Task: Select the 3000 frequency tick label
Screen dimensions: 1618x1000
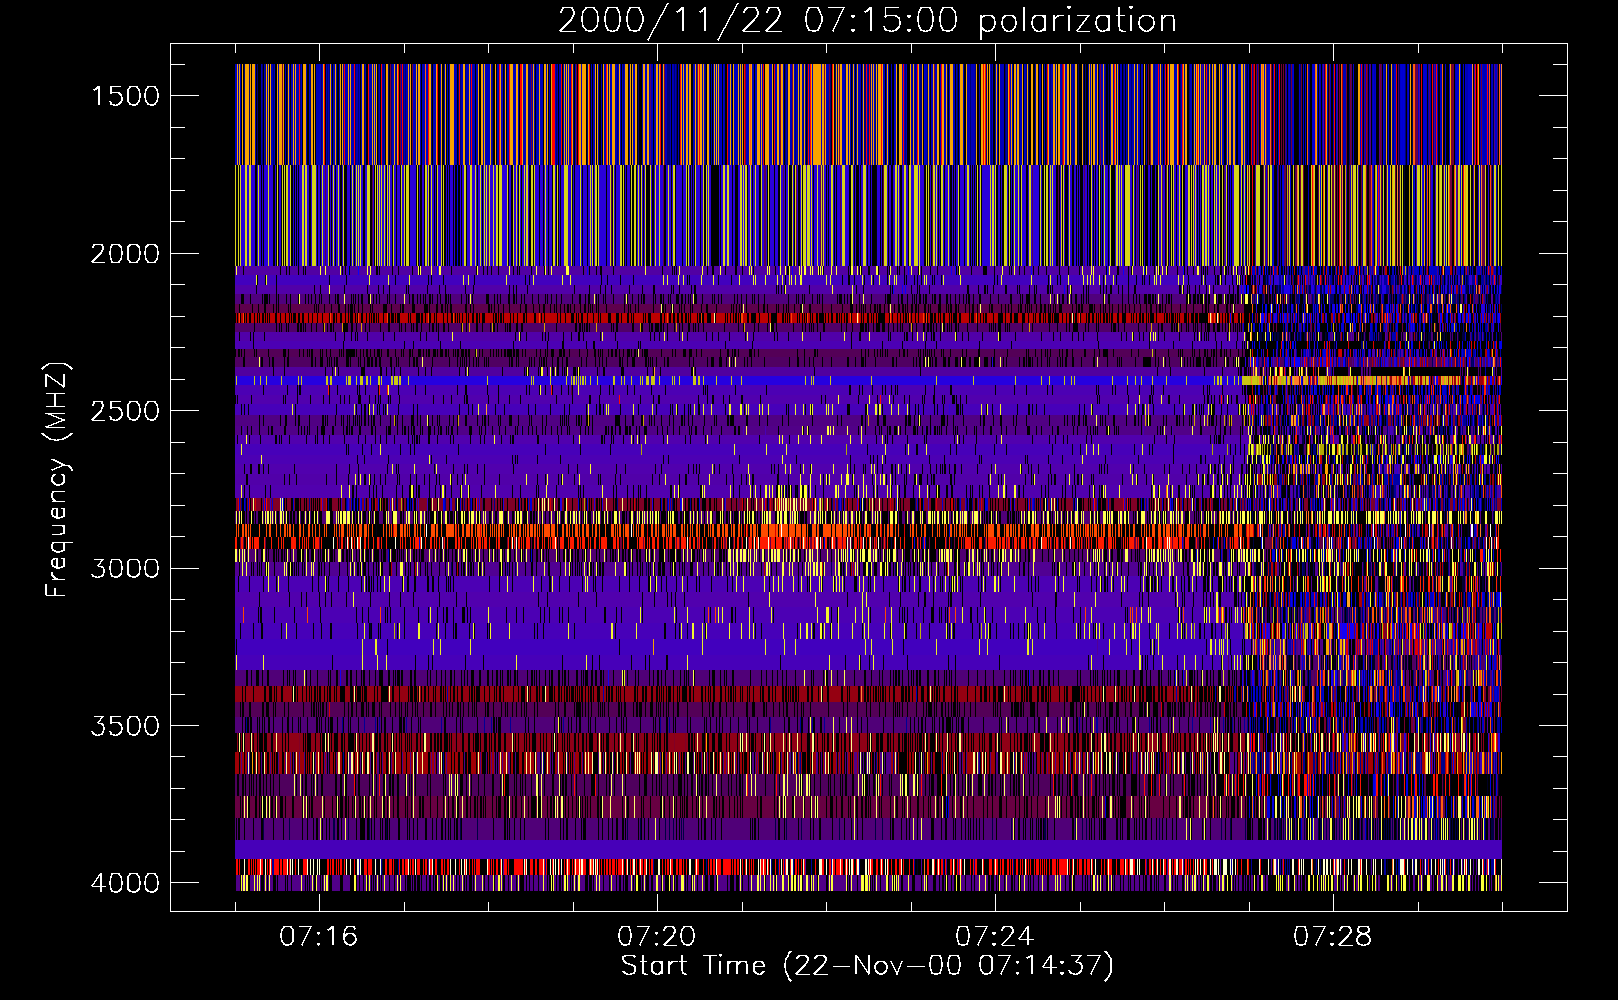Action: pos(125,569)
